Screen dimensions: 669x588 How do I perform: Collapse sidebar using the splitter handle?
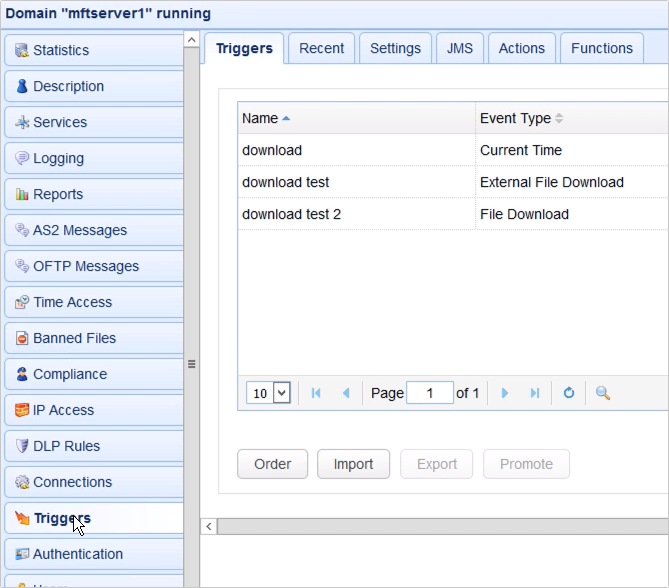(x=192, y=364)
